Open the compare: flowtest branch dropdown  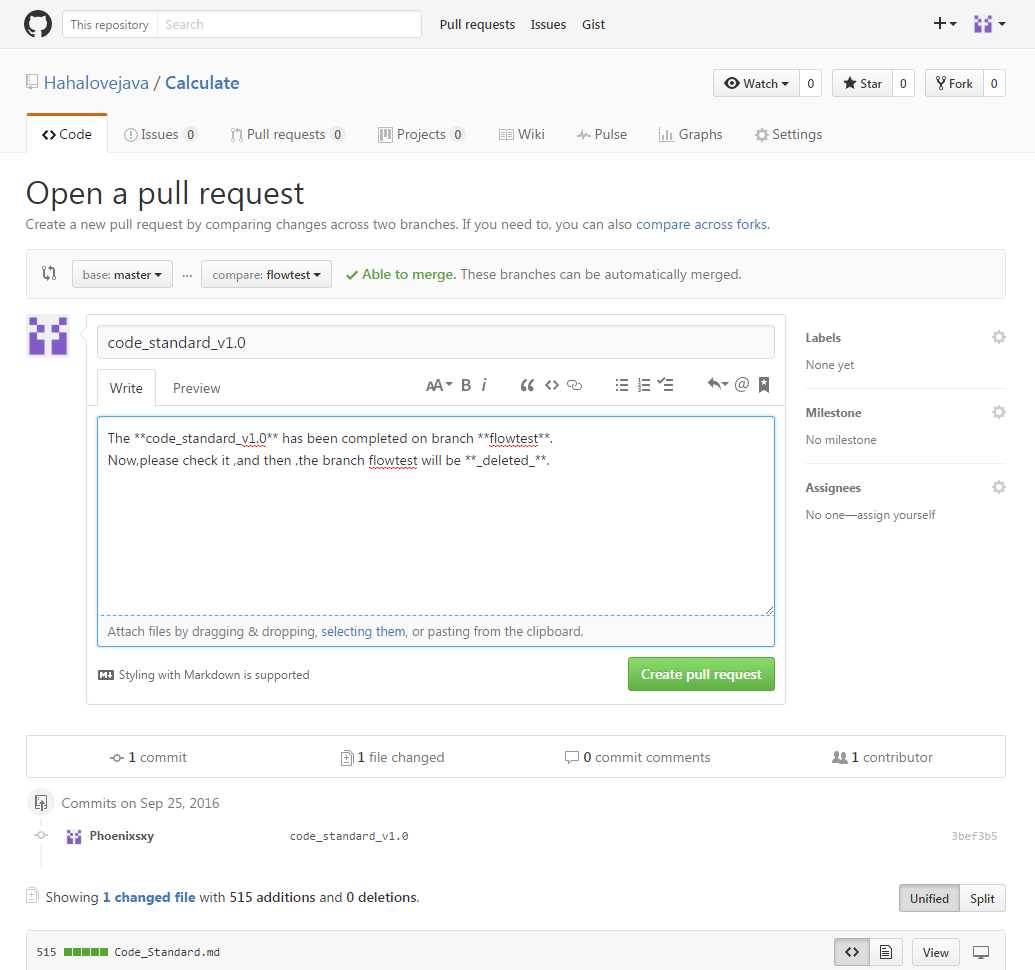[266, 275]
